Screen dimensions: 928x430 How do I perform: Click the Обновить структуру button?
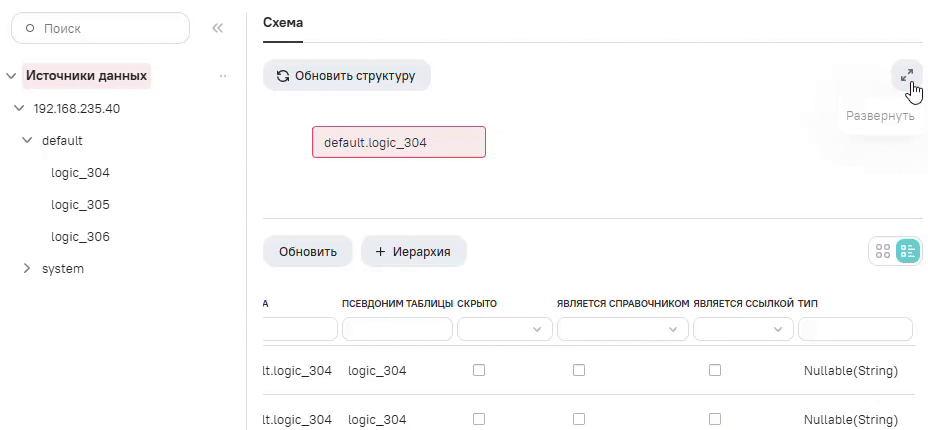click(346, 76)
